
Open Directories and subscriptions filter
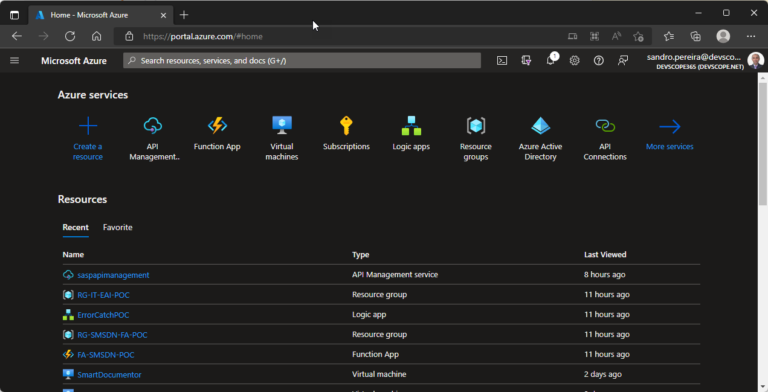(x=526, y=61)
